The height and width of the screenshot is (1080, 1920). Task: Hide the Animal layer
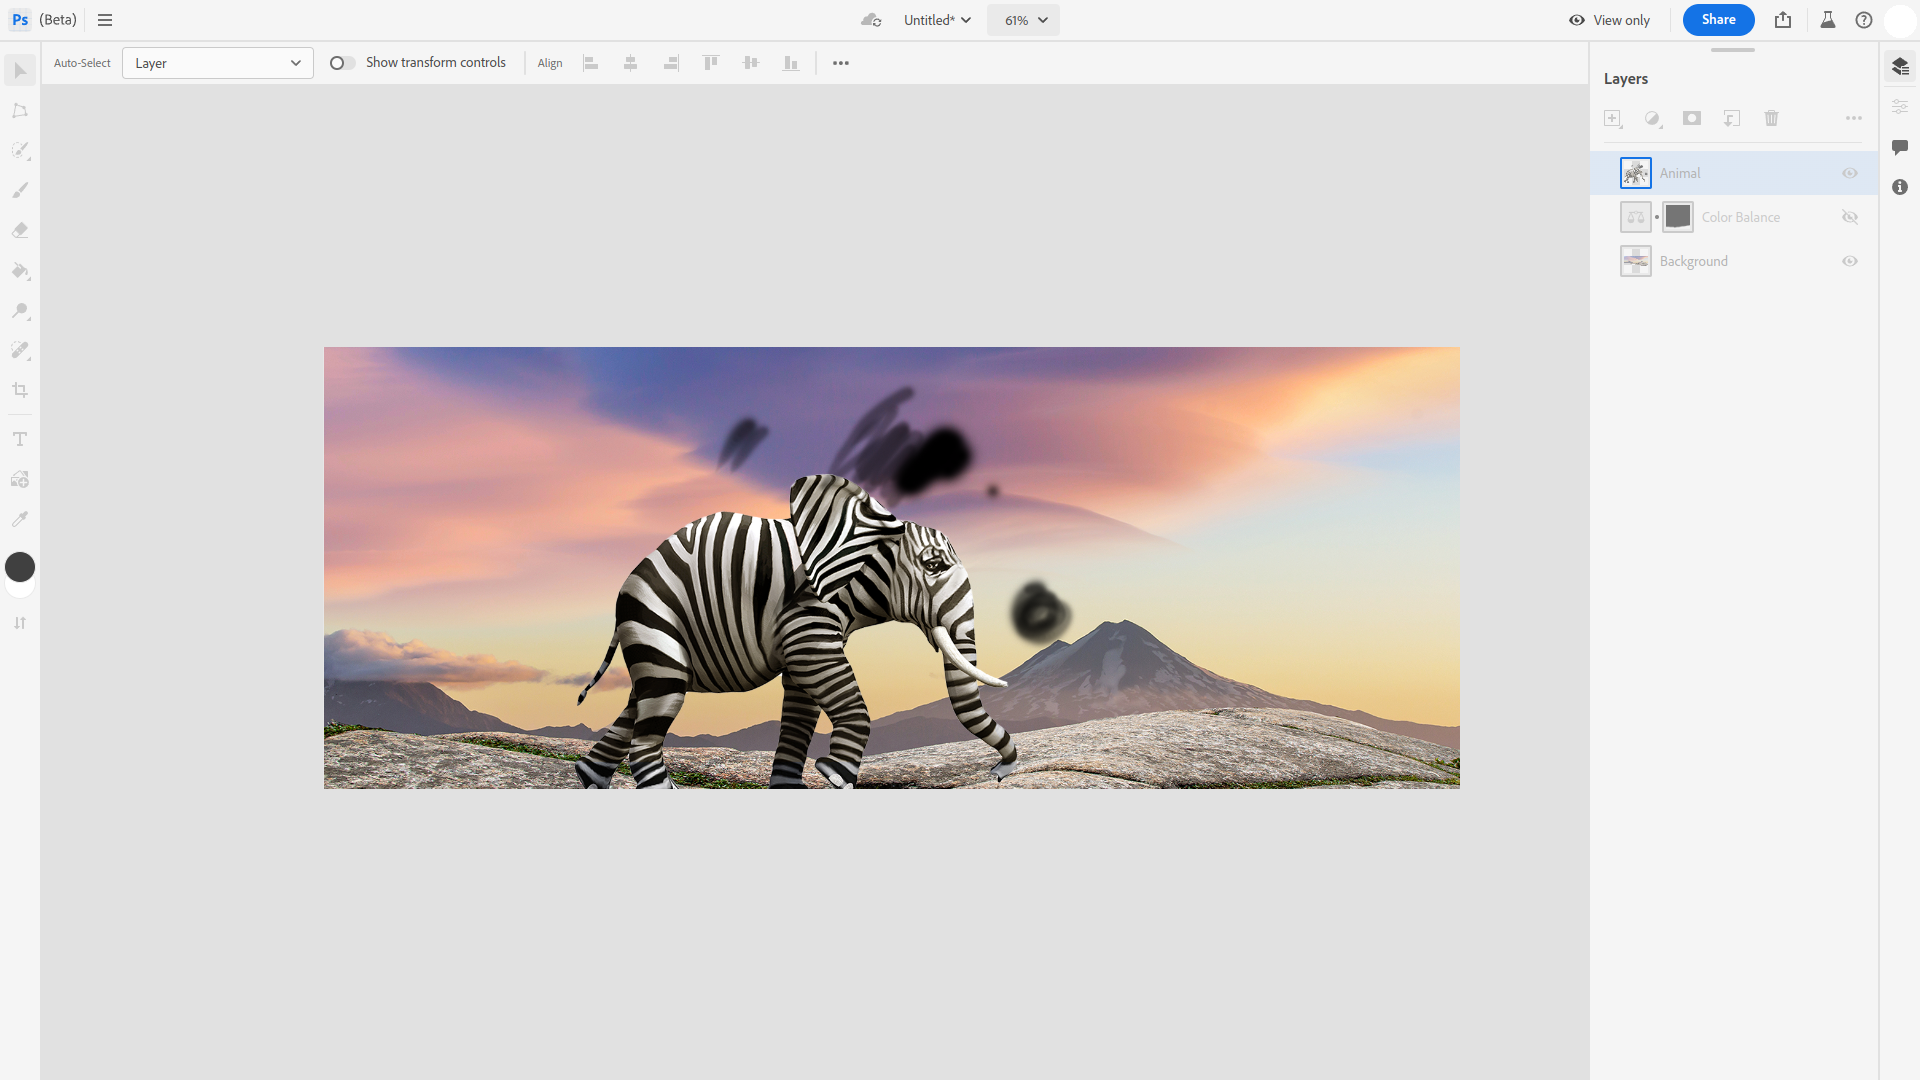pyautogui.click(x=1849, y=173)
